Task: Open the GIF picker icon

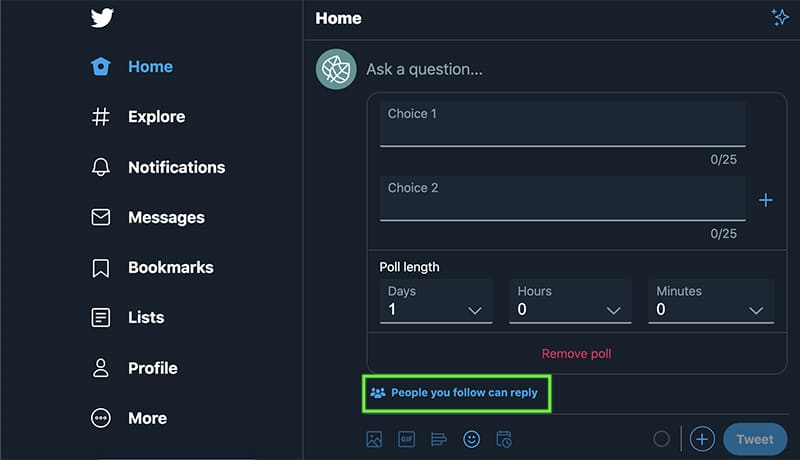Action: click(406, 439)
